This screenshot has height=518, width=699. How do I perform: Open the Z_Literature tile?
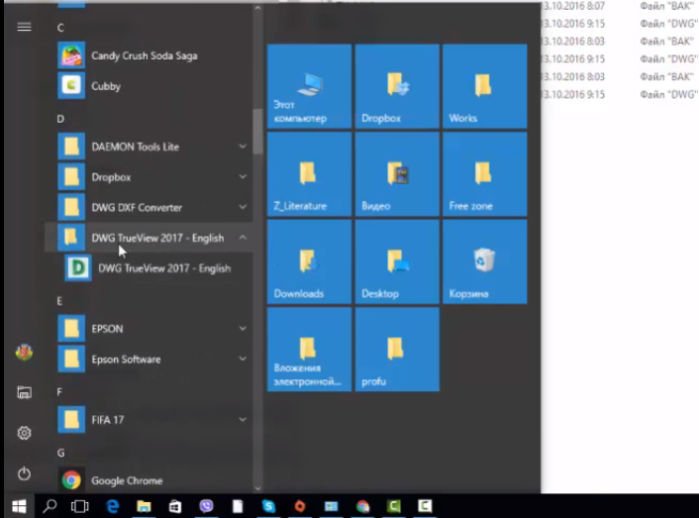click(309, 174)
